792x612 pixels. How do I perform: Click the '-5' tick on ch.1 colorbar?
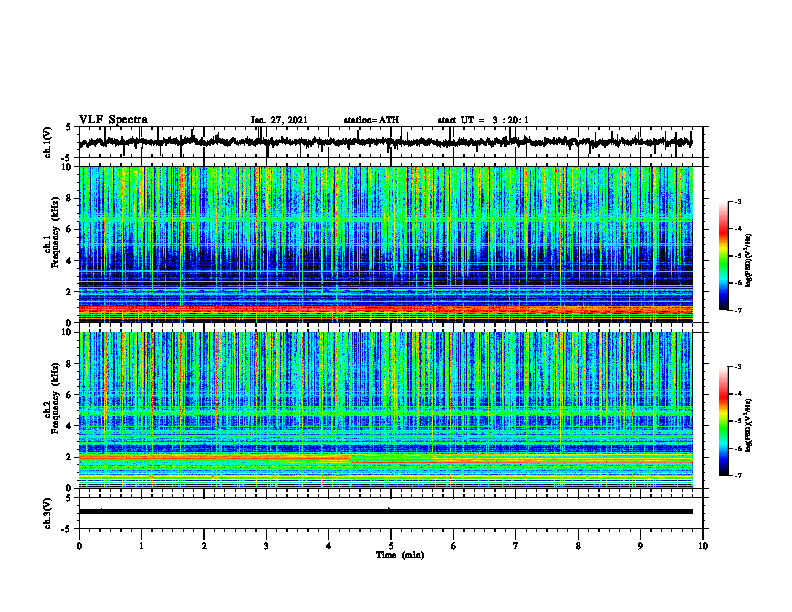(x=737, y=256)
